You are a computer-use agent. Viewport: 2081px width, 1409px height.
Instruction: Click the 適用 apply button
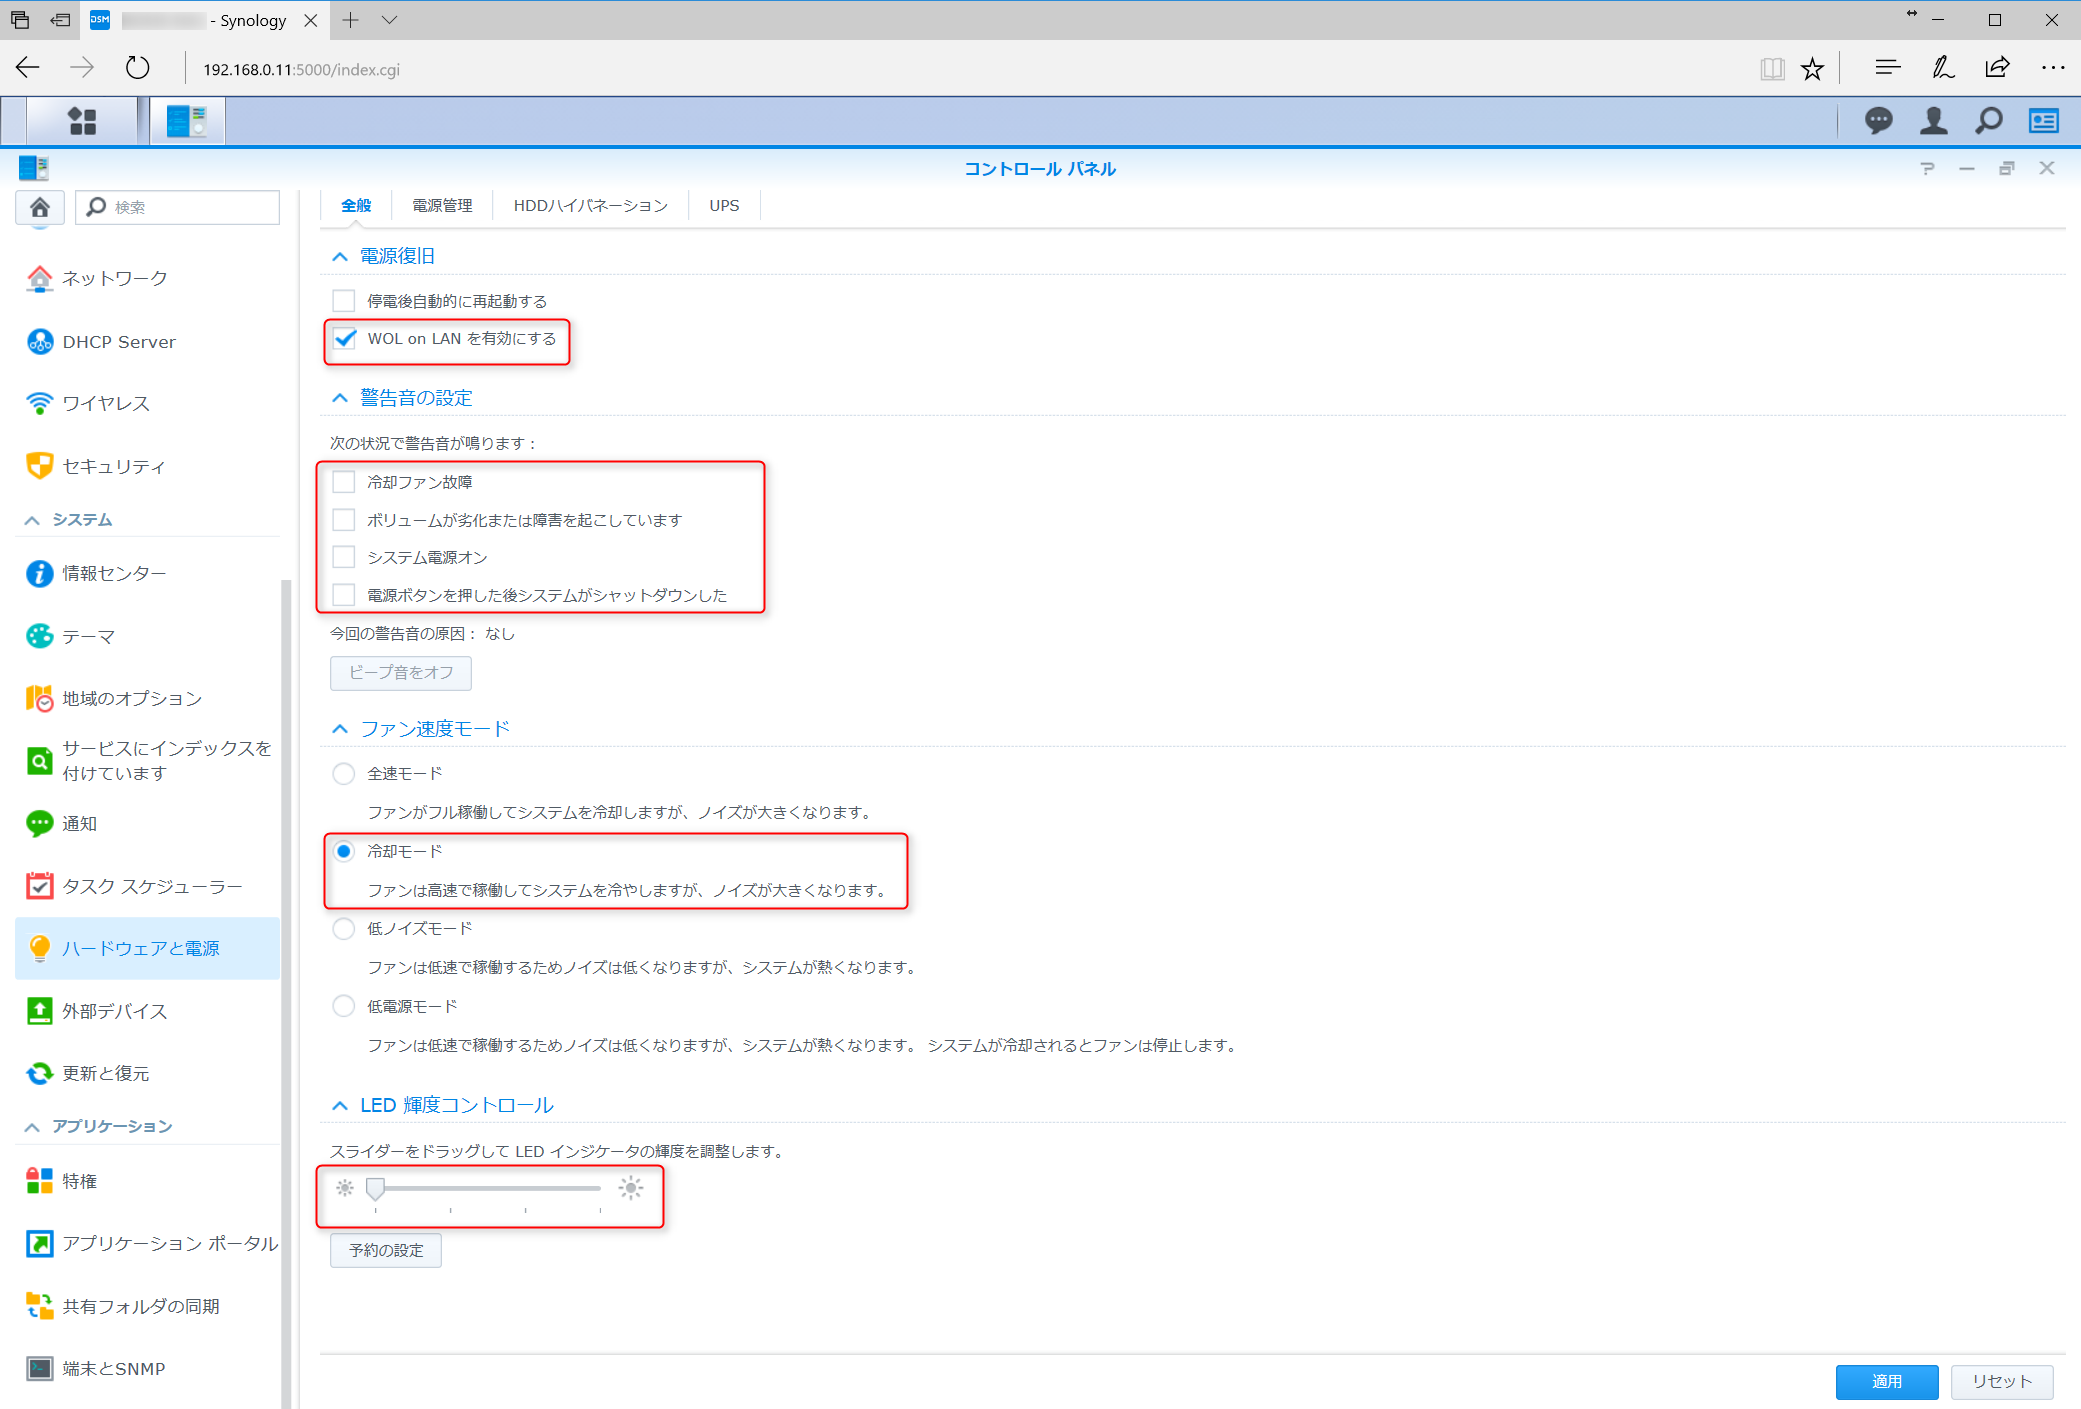coord(1886,1381)
